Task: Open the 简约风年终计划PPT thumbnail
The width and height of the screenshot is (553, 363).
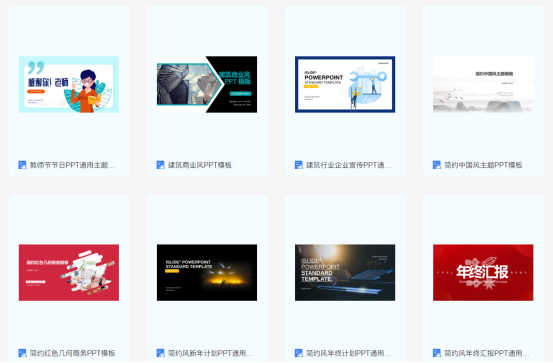Action: (x=345, y=272)
